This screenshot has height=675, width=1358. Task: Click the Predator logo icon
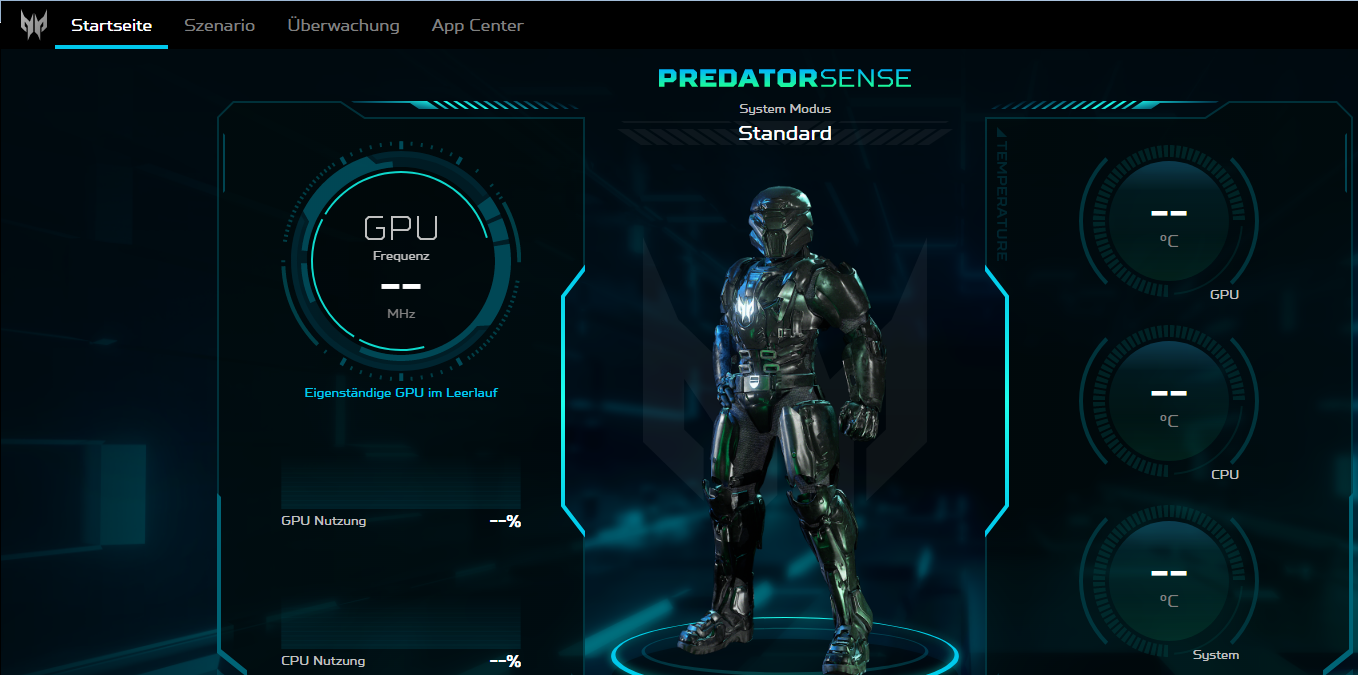(33, 25)
